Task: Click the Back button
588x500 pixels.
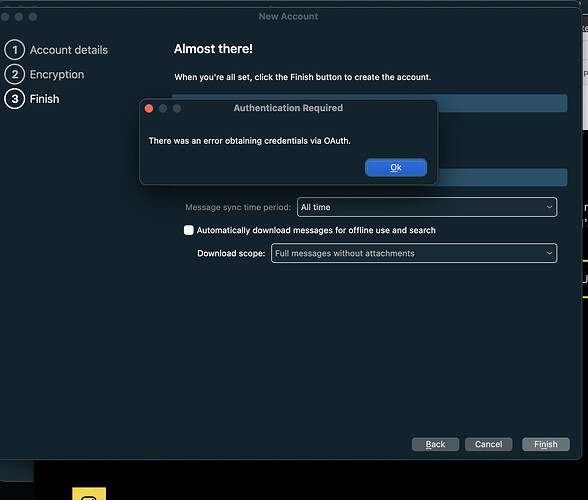Action: [x=435, y=444]
